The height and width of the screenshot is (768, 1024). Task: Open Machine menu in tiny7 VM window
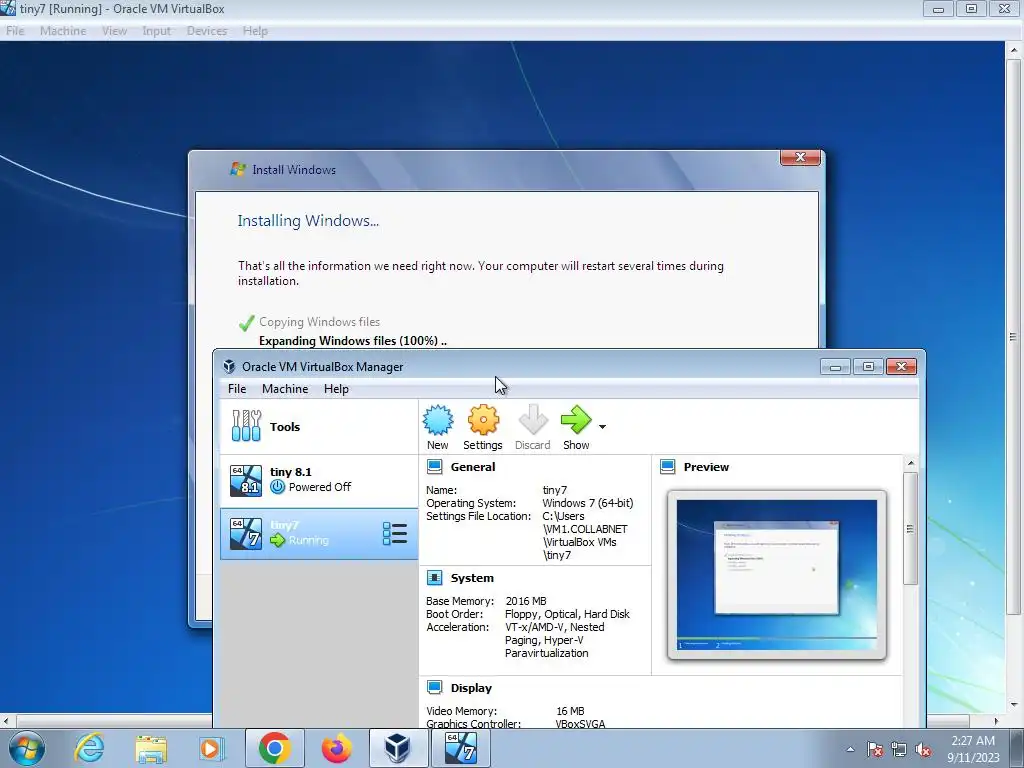pyautogui.click(x=63, y=31)
